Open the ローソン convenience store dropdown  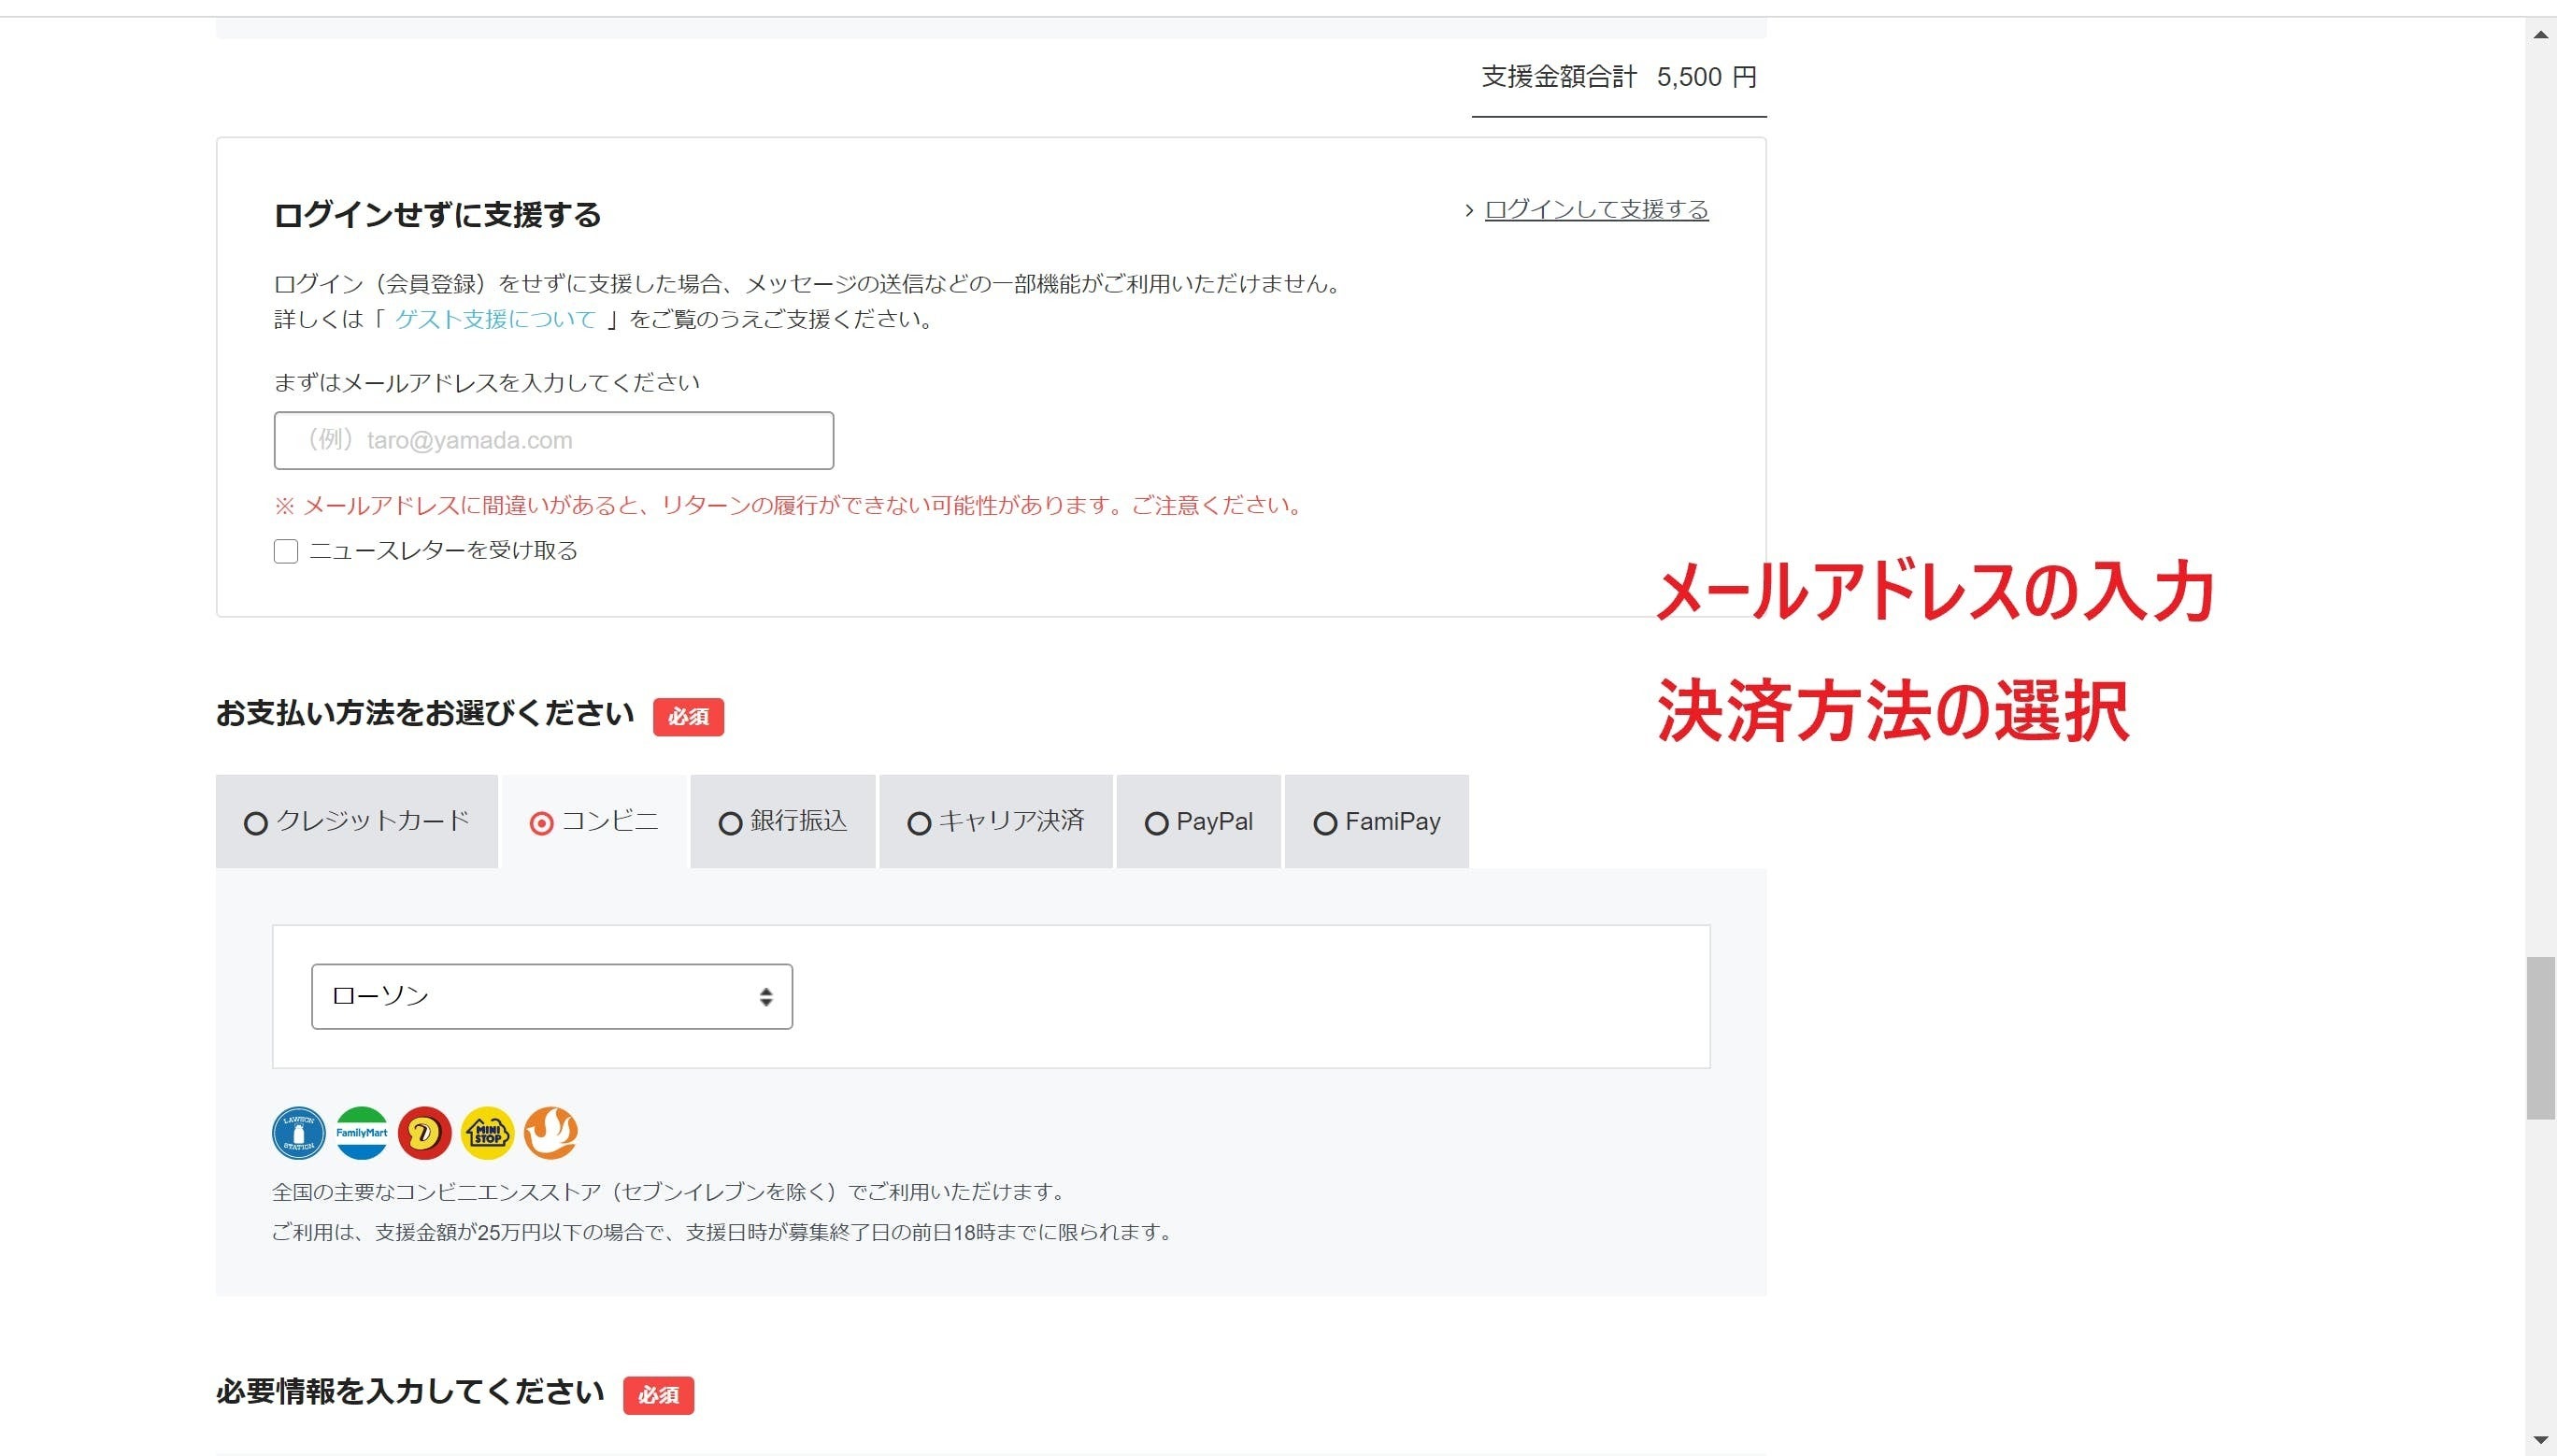tap(551, 996)
